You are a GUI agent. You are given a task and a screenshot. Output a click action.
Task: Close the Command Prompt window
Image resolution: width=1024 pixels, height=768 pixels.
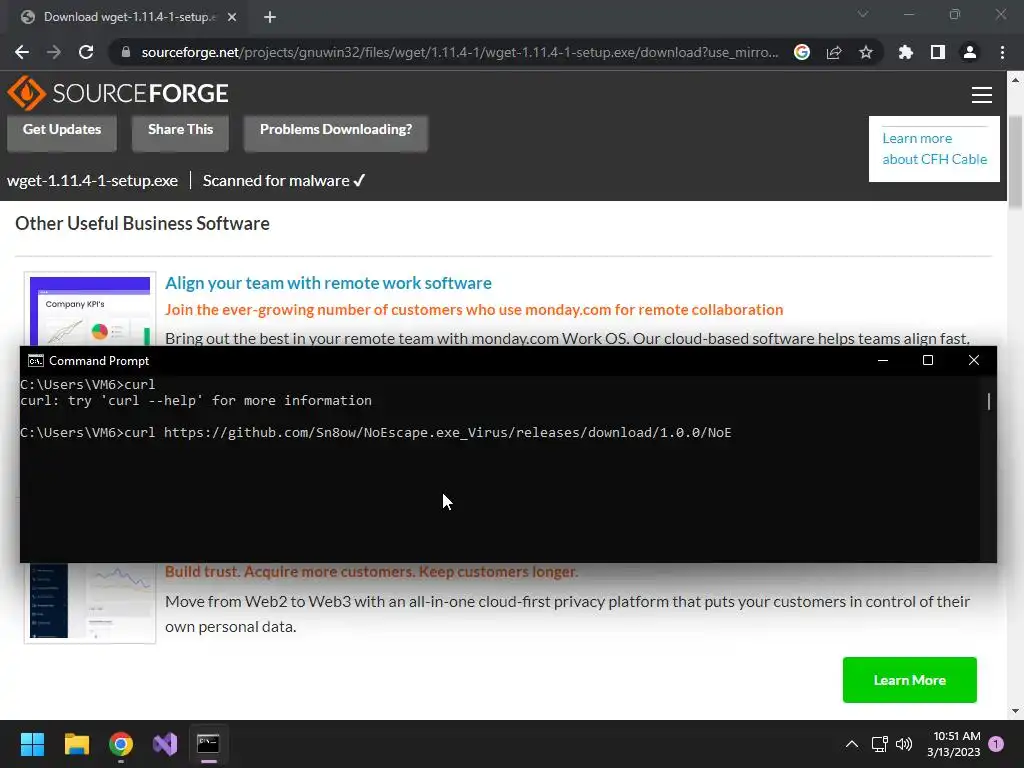pyautogui.click(x=974, y=360)
